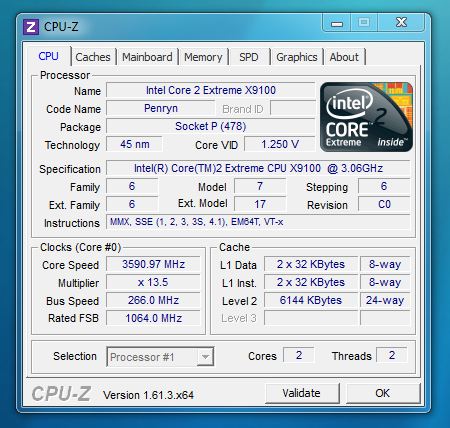
Task: Click the Core Speed value field
Action: [153, 264]
